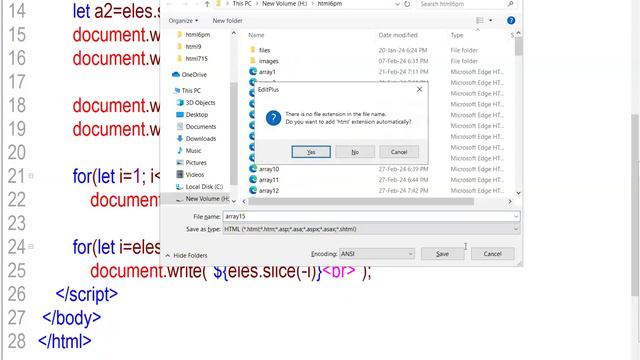Select html715 folder in navigation pane
The image size is (640, 360).
tap(196, 58)
